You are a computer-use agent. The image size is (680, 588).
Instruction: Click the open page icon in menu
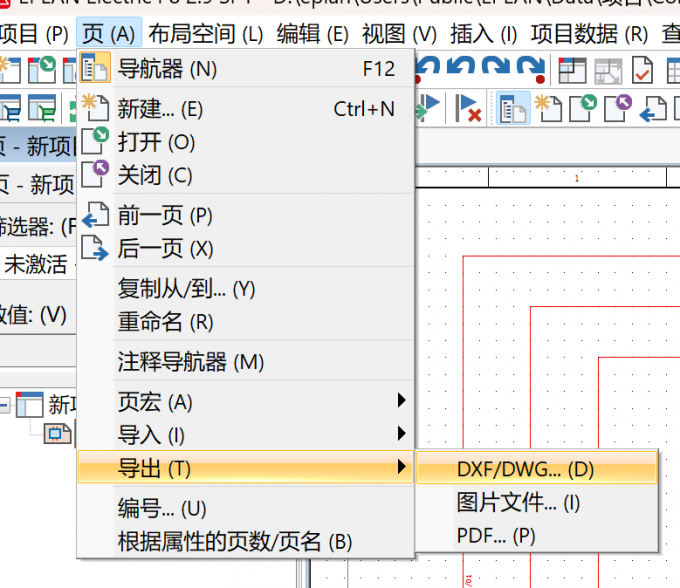(95, 140)
